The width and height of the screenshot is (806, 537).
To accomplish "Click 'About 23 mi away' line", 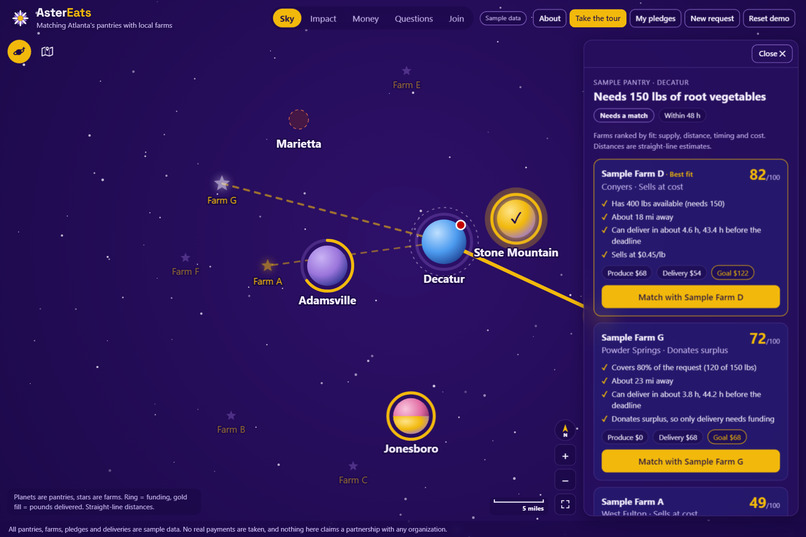I will point(642,381).
